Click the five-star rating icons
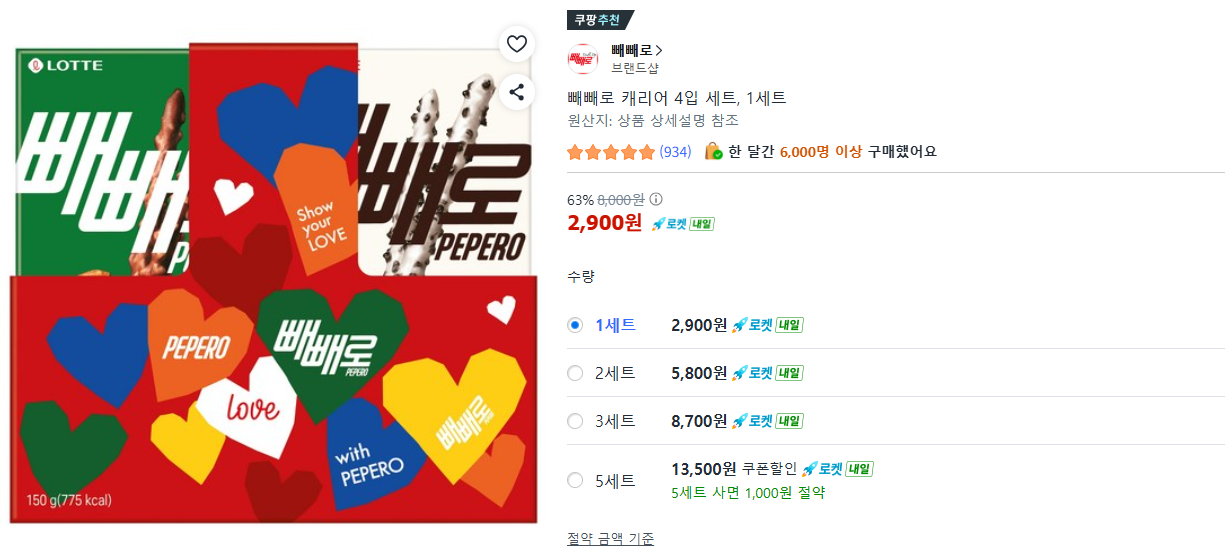Viewport: 1228px width, 559px height. point(610,152)
